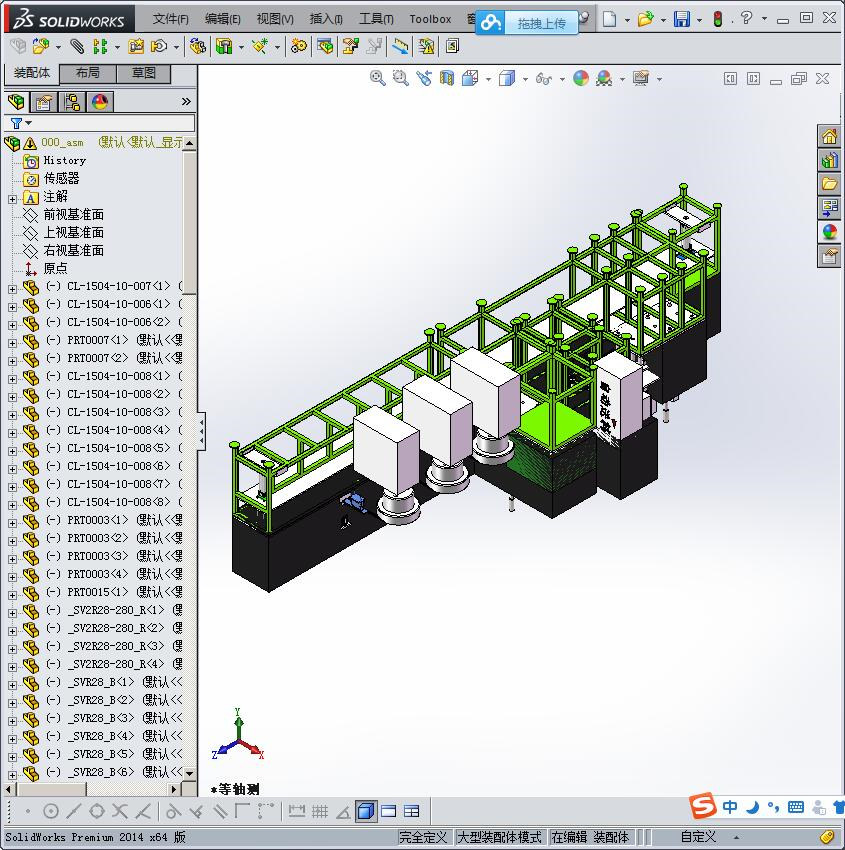Viewport: 845px width, 850px height.
Task: Click the Assembly Features icon
Action: click(223, 47)
